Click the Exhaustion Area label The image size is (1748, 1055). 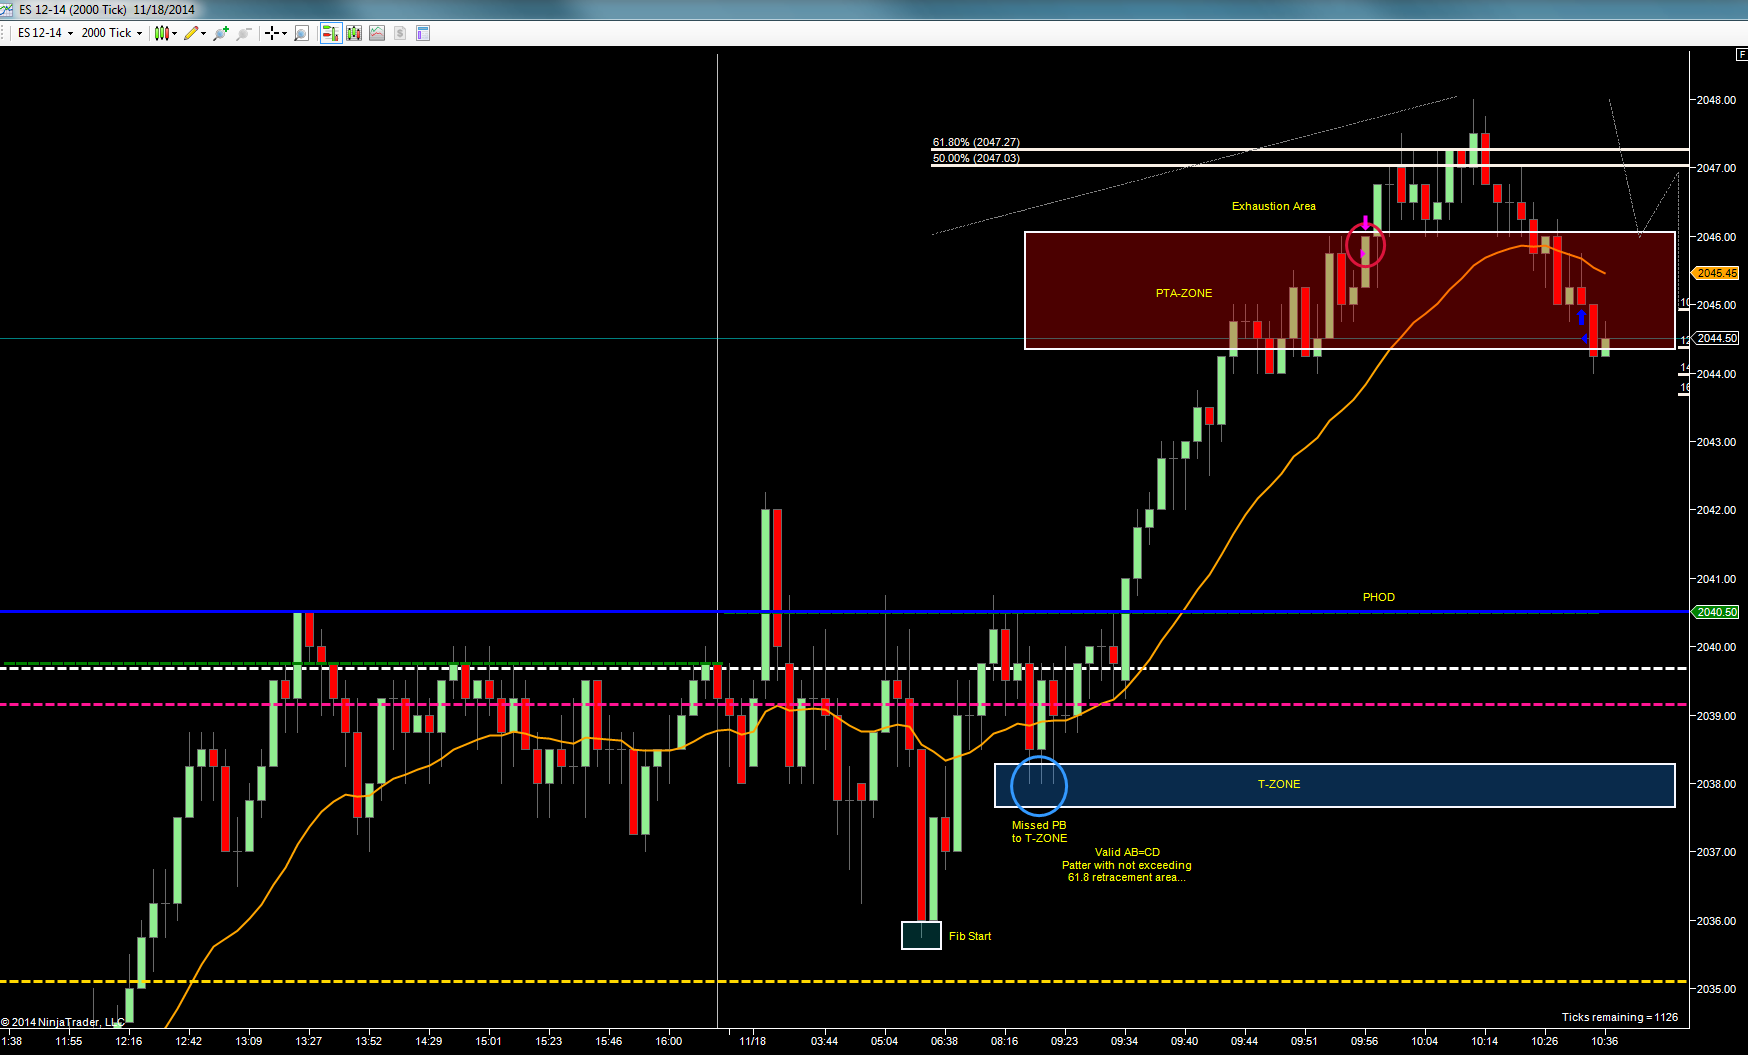1274,206
